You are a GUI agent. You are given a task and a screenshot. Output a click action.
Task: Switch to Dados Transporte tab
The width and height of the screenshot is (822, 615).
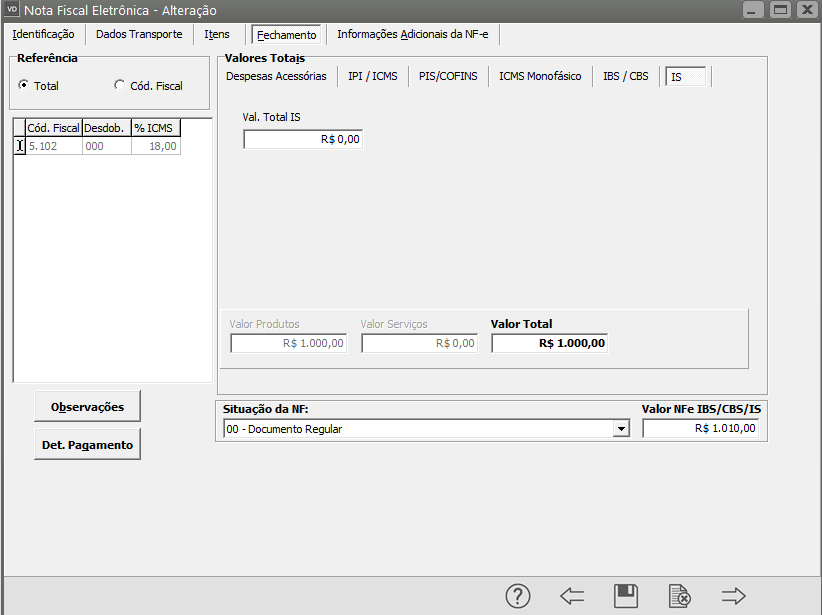[139, 34]
